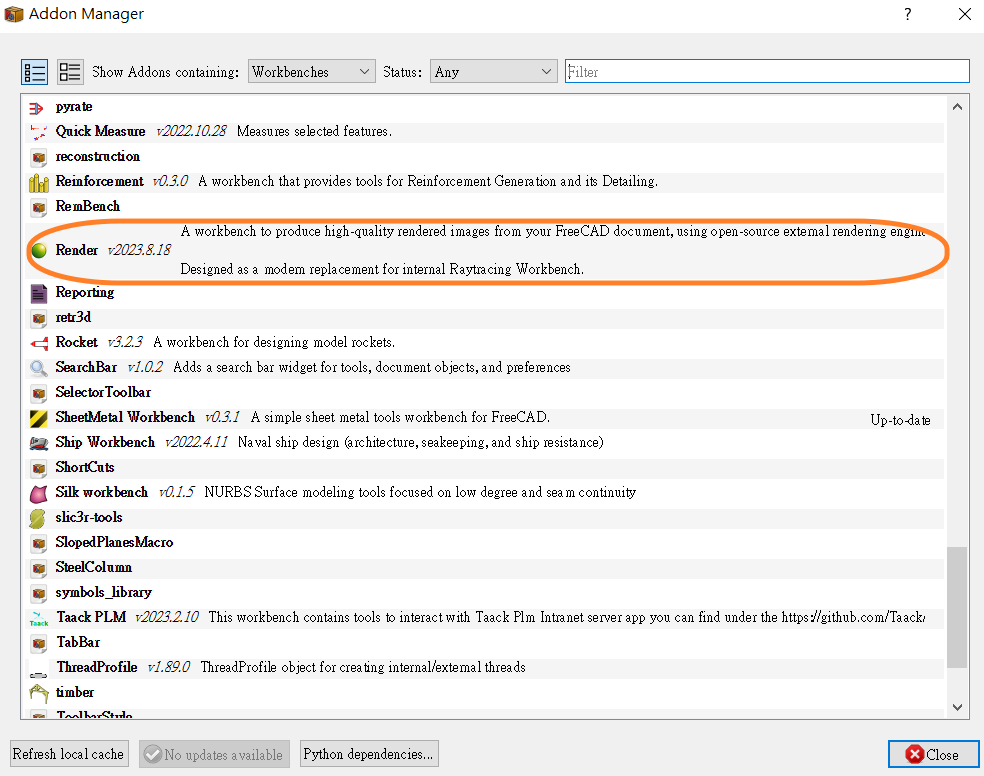Click the RemBench addon icon

(38, 207)
